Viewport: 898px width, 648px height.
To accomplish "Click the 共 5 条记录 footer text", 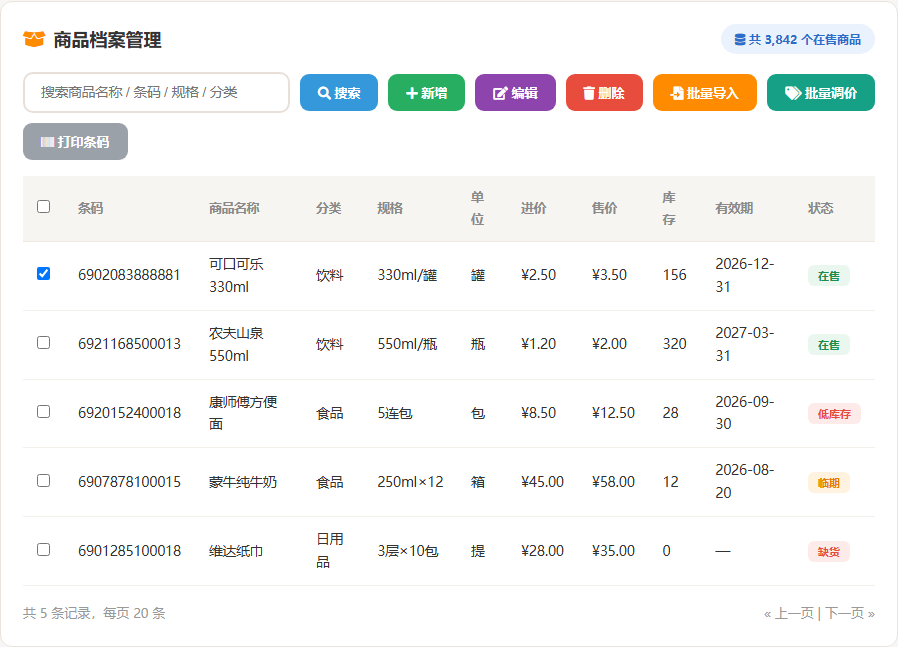I will [x=57, y=614].
